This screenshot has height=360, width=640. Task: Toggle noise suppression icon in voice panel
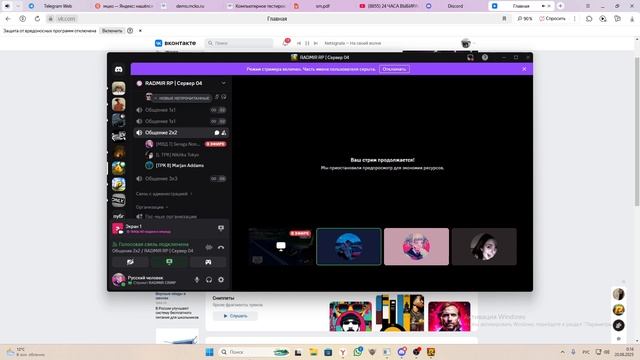[209, 247]
